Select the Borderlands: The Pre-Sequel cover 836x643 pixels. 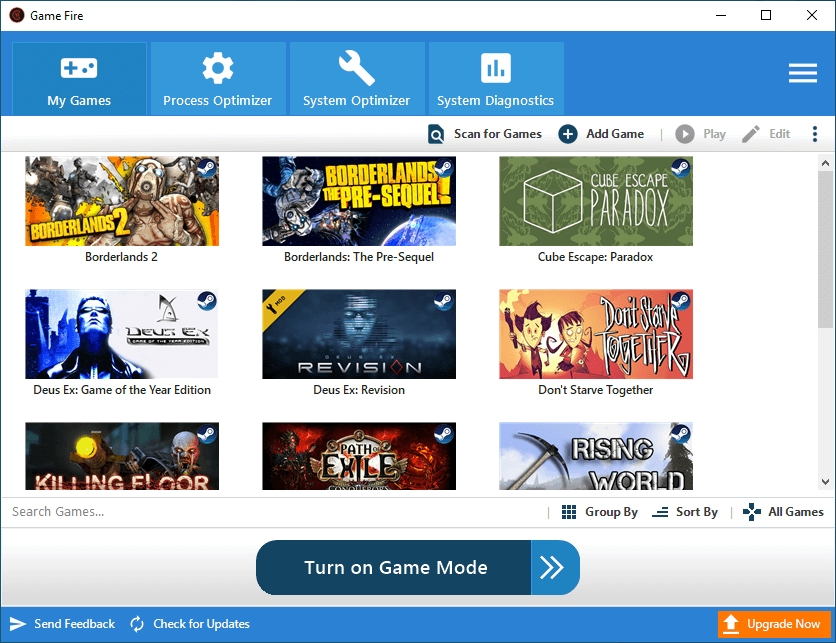[359, 201]
